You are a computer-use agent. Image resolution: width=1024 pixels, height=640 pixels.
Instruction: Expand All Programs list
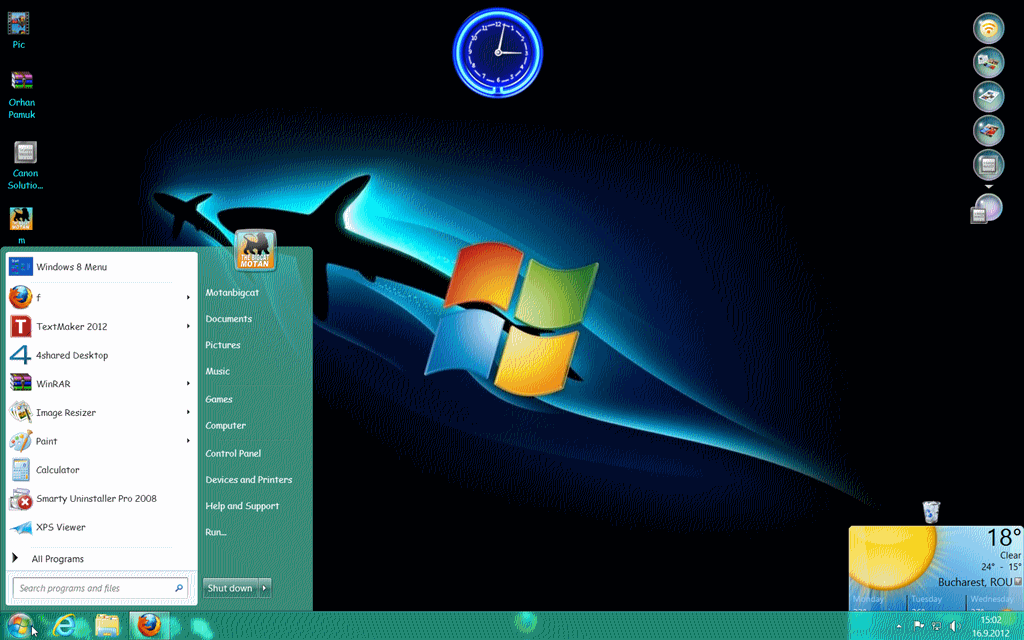102,558
